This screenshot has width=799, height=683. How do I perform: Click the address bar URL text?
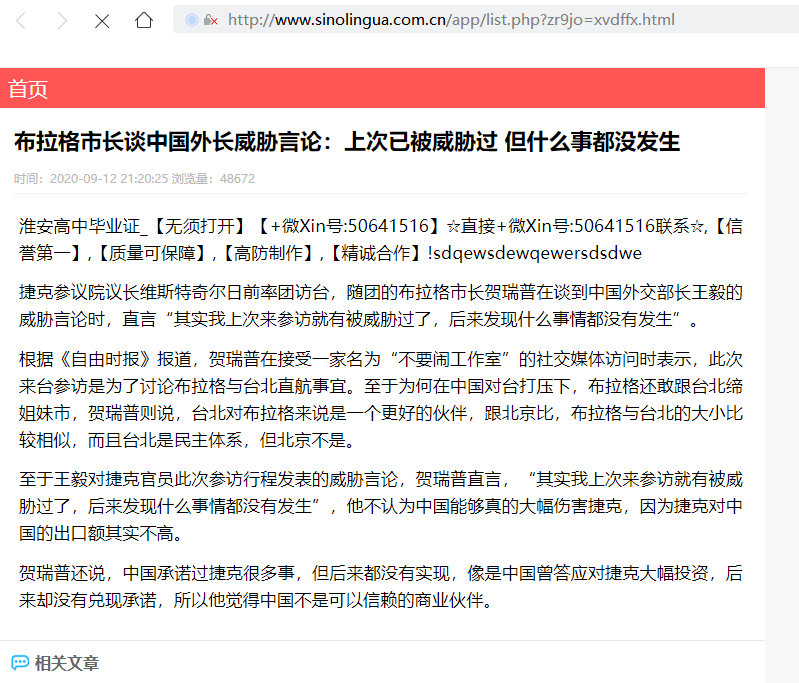(451, 20)
